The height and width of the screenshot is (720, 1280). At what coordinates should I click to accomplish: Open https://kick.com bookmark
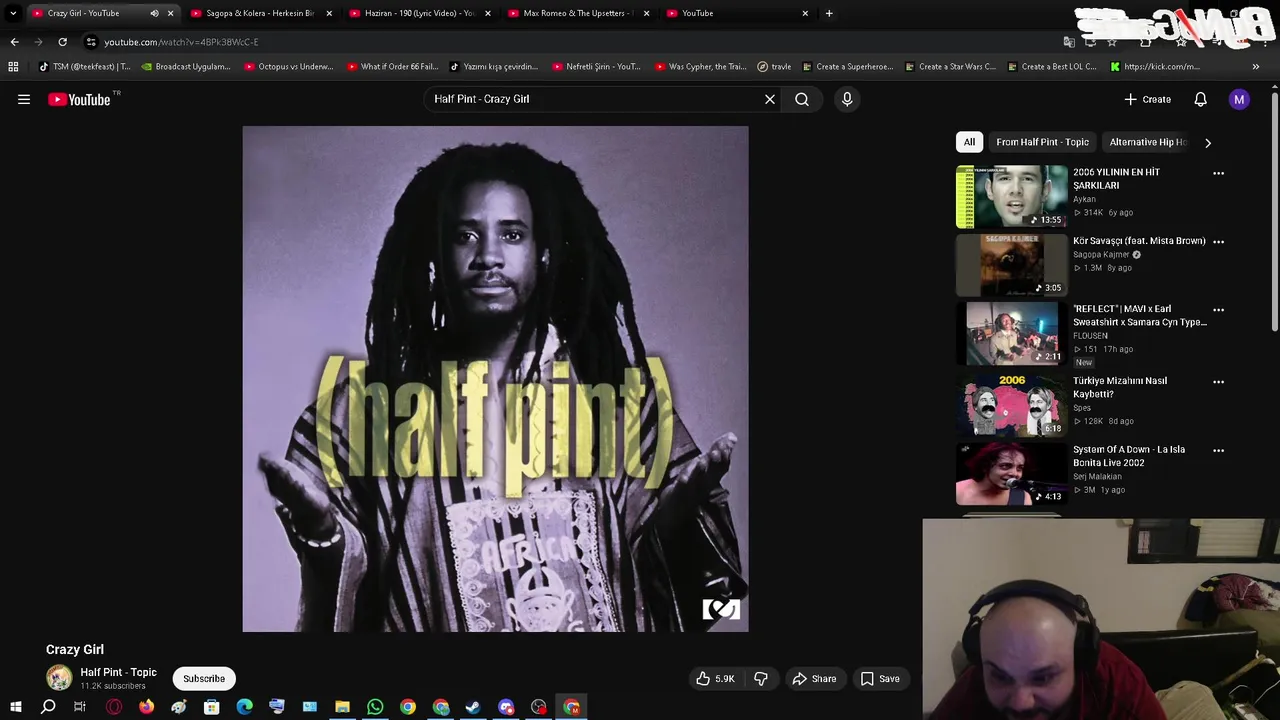pos(1154,67)
